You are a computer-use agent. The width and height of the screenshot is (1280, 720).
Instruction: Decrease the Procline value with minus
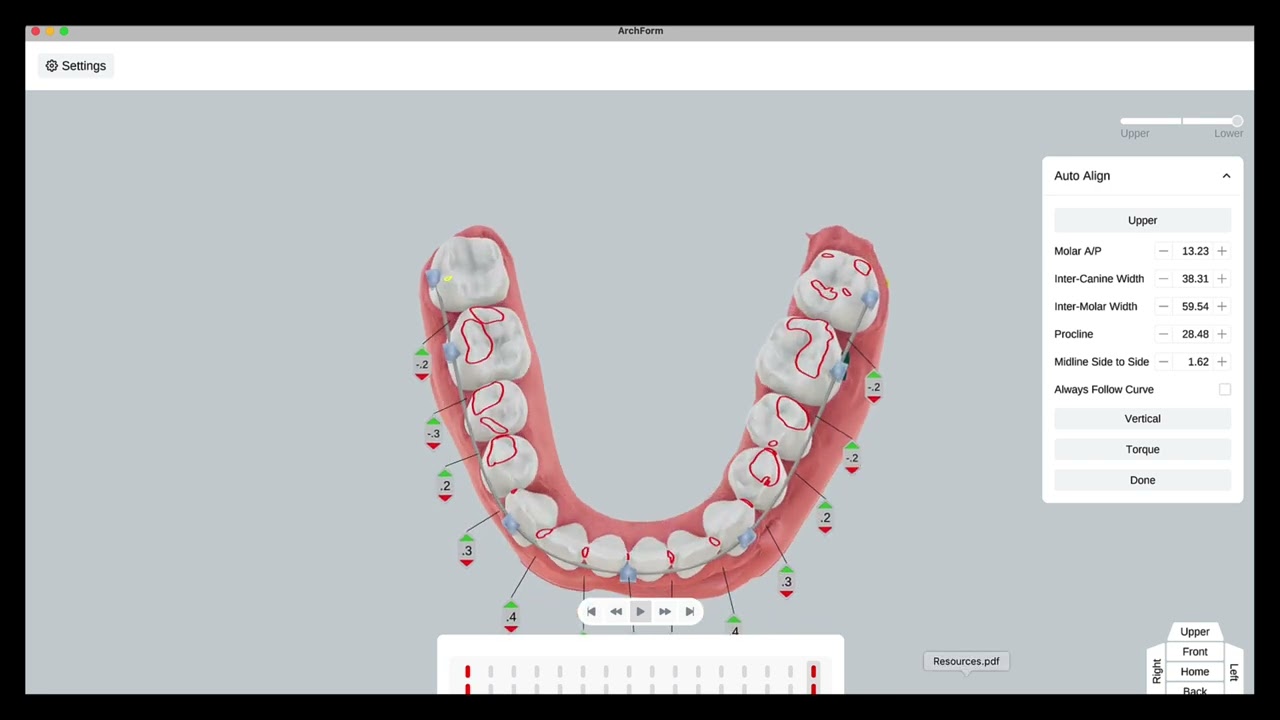click(x=1163, y=334)
